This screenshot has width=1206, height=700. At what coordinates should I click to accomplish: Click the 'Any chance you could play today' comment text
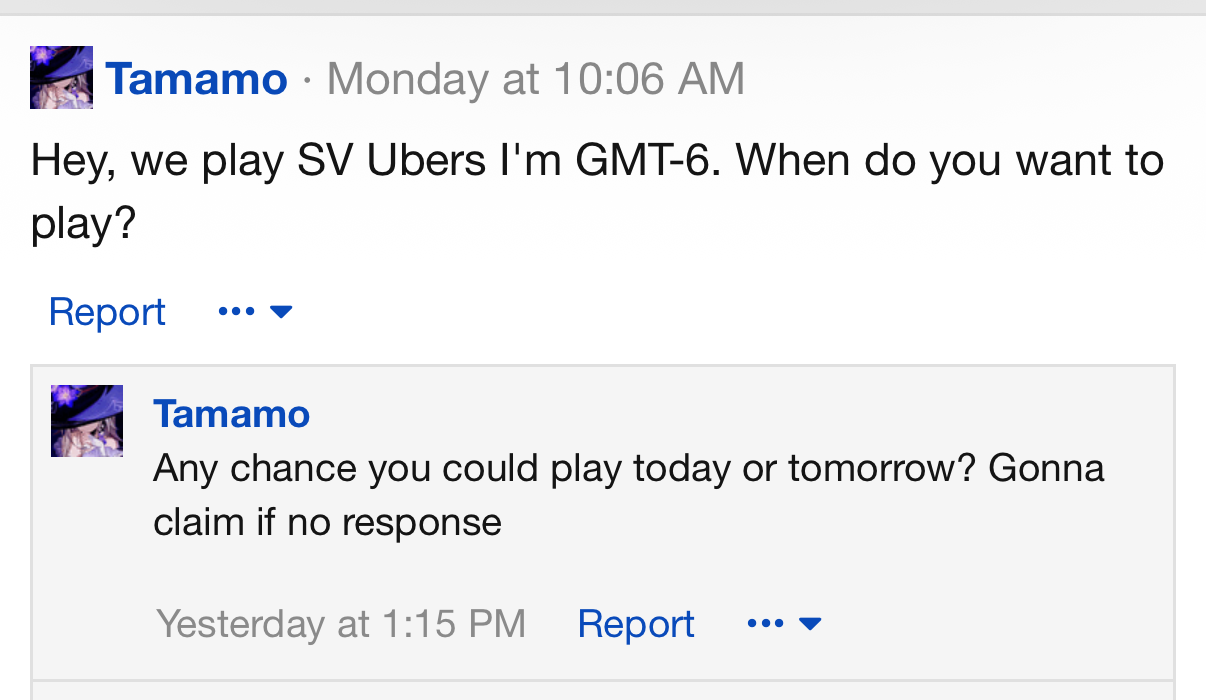(x=628, y=494)
